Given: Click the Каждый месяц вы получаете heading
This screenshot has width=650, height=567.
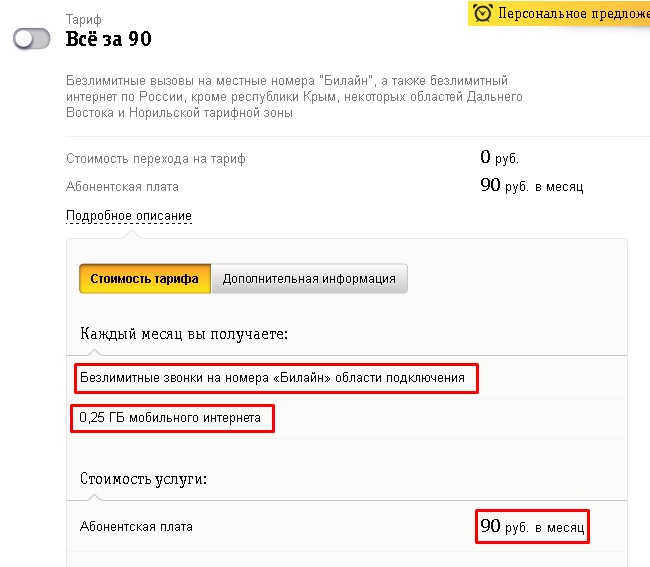Looking at the screenshot, I should 184,334.
